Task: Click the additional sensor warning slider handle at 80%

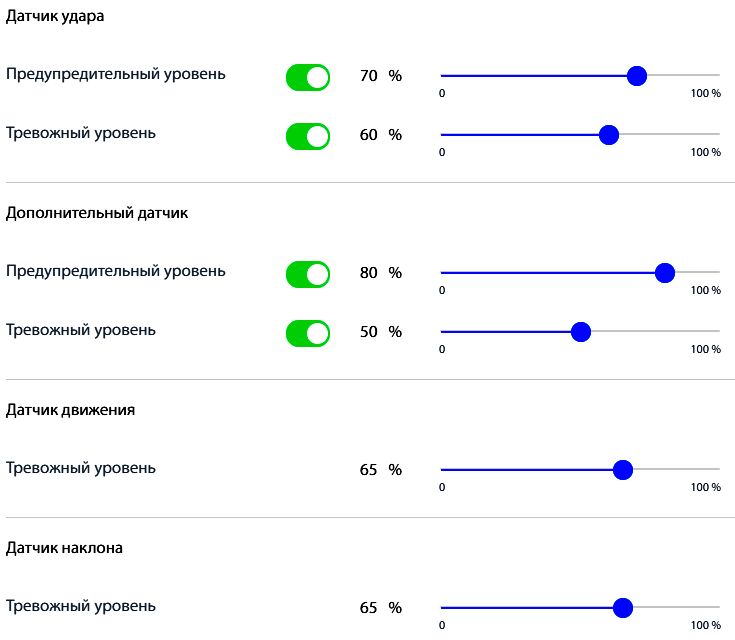Action: (664, 273)
